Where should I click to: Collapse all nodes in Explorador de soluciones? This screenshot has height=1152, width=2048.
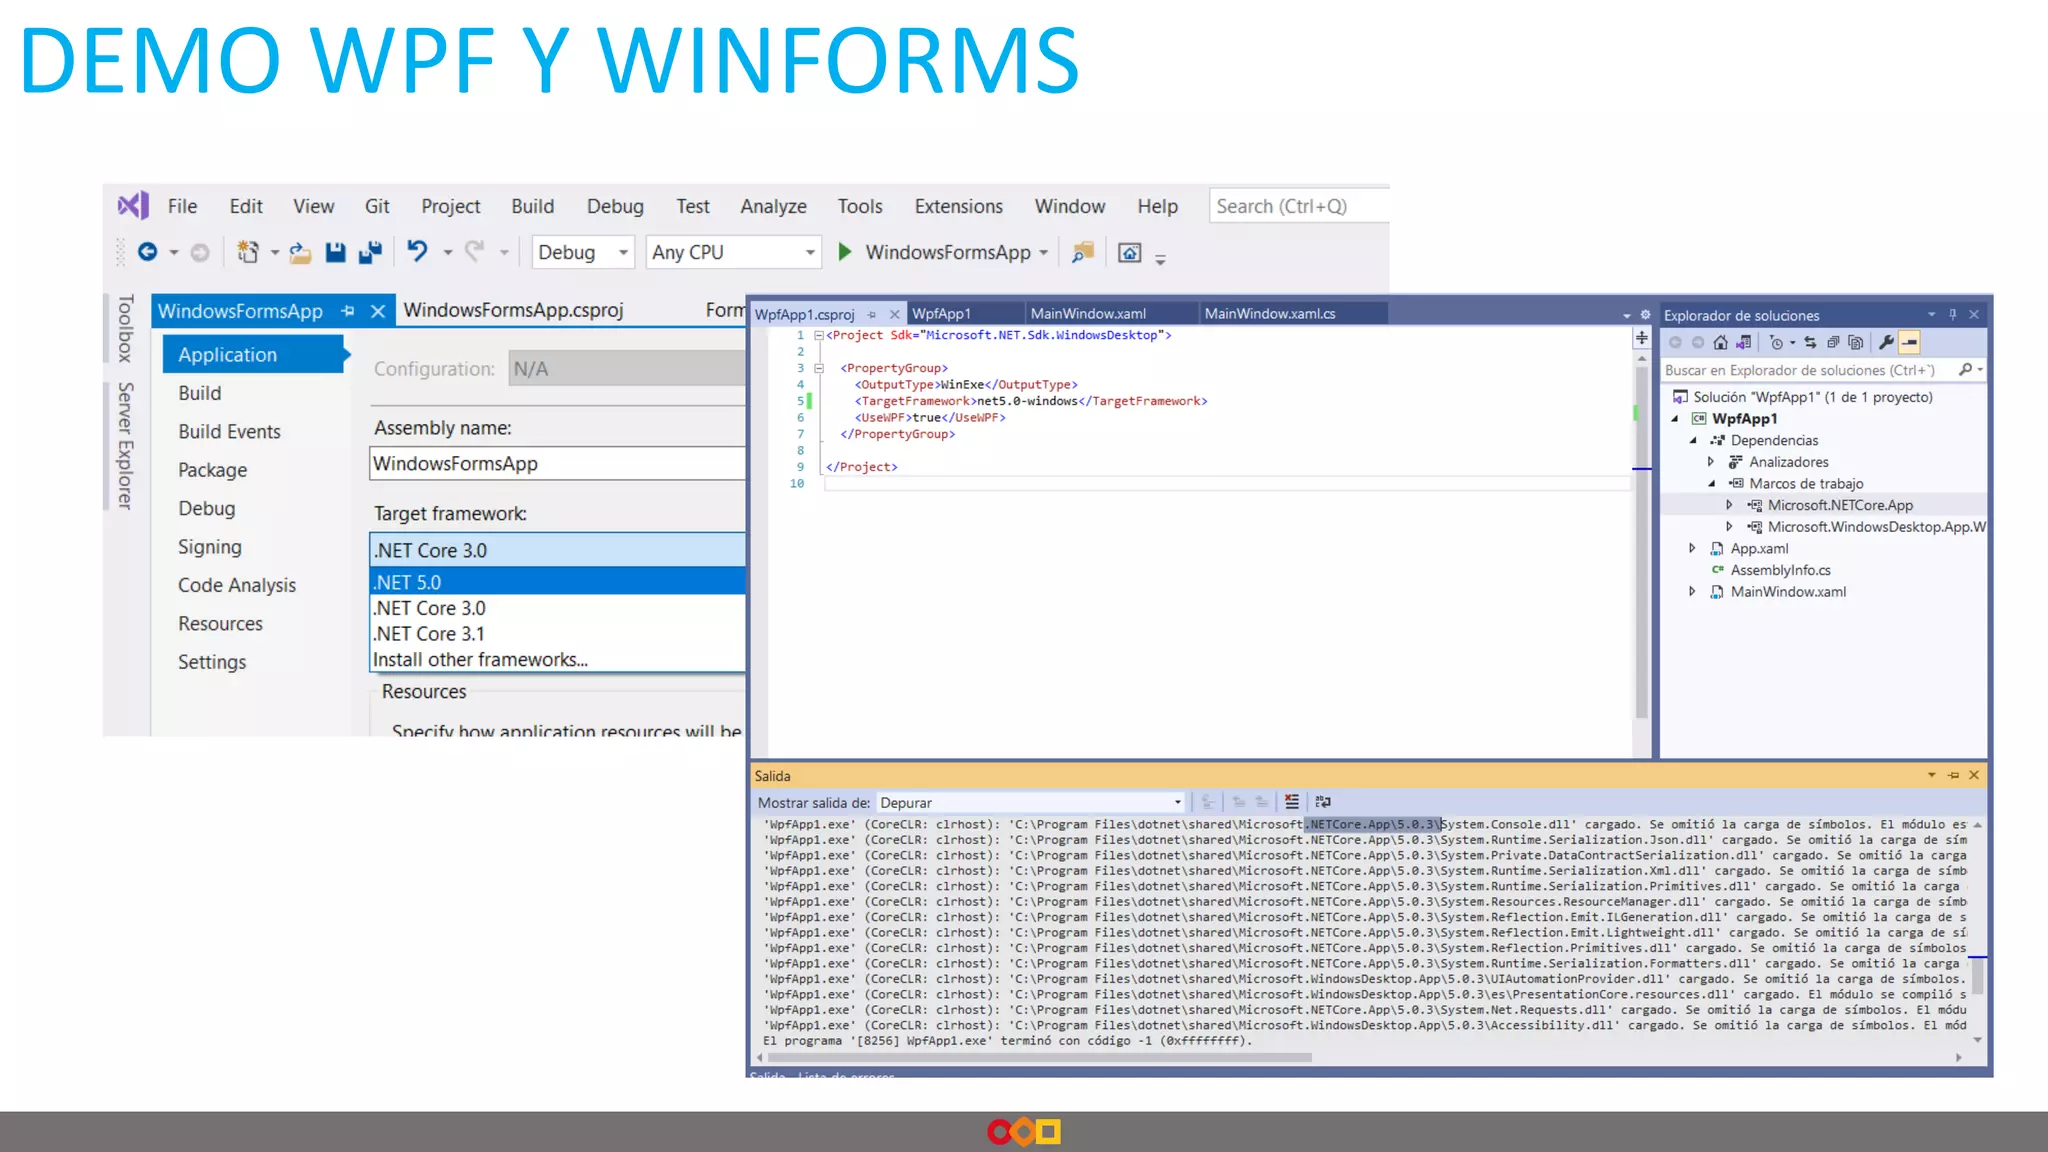[x=1833, y=343]
